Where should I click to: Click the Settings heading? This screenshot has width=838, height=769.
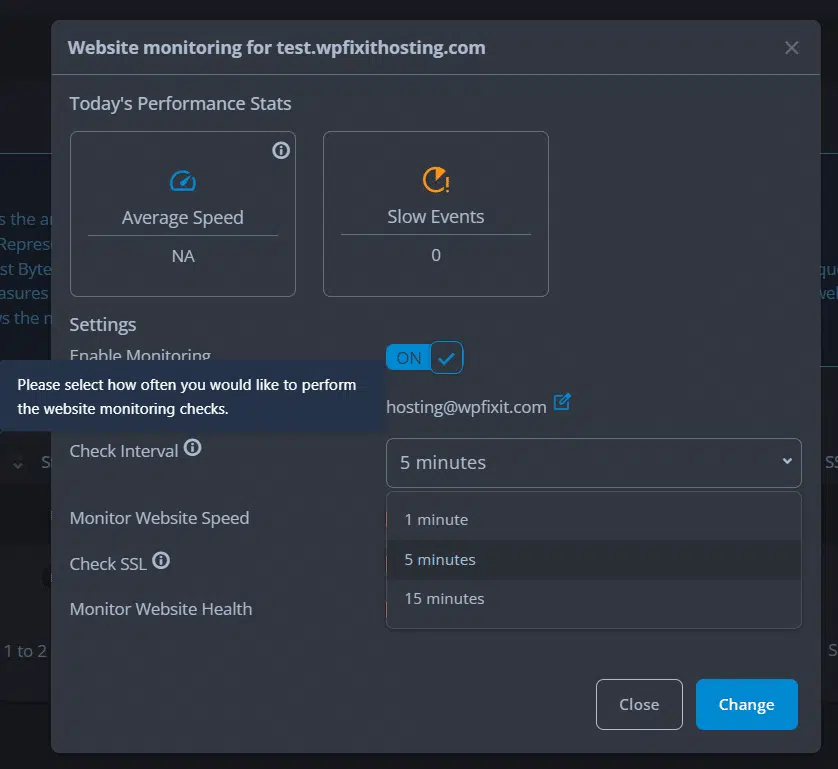point(103,324)
